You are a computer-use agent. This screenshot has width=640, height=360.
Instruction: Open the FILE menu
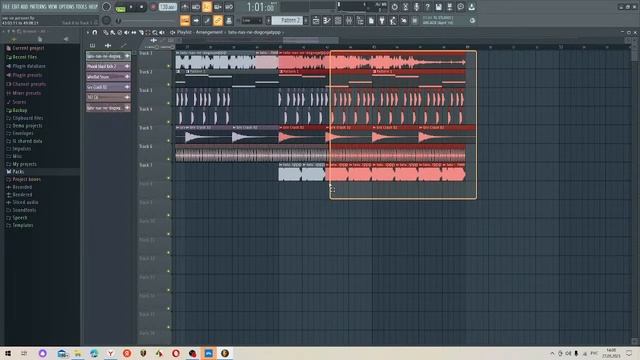6,7
